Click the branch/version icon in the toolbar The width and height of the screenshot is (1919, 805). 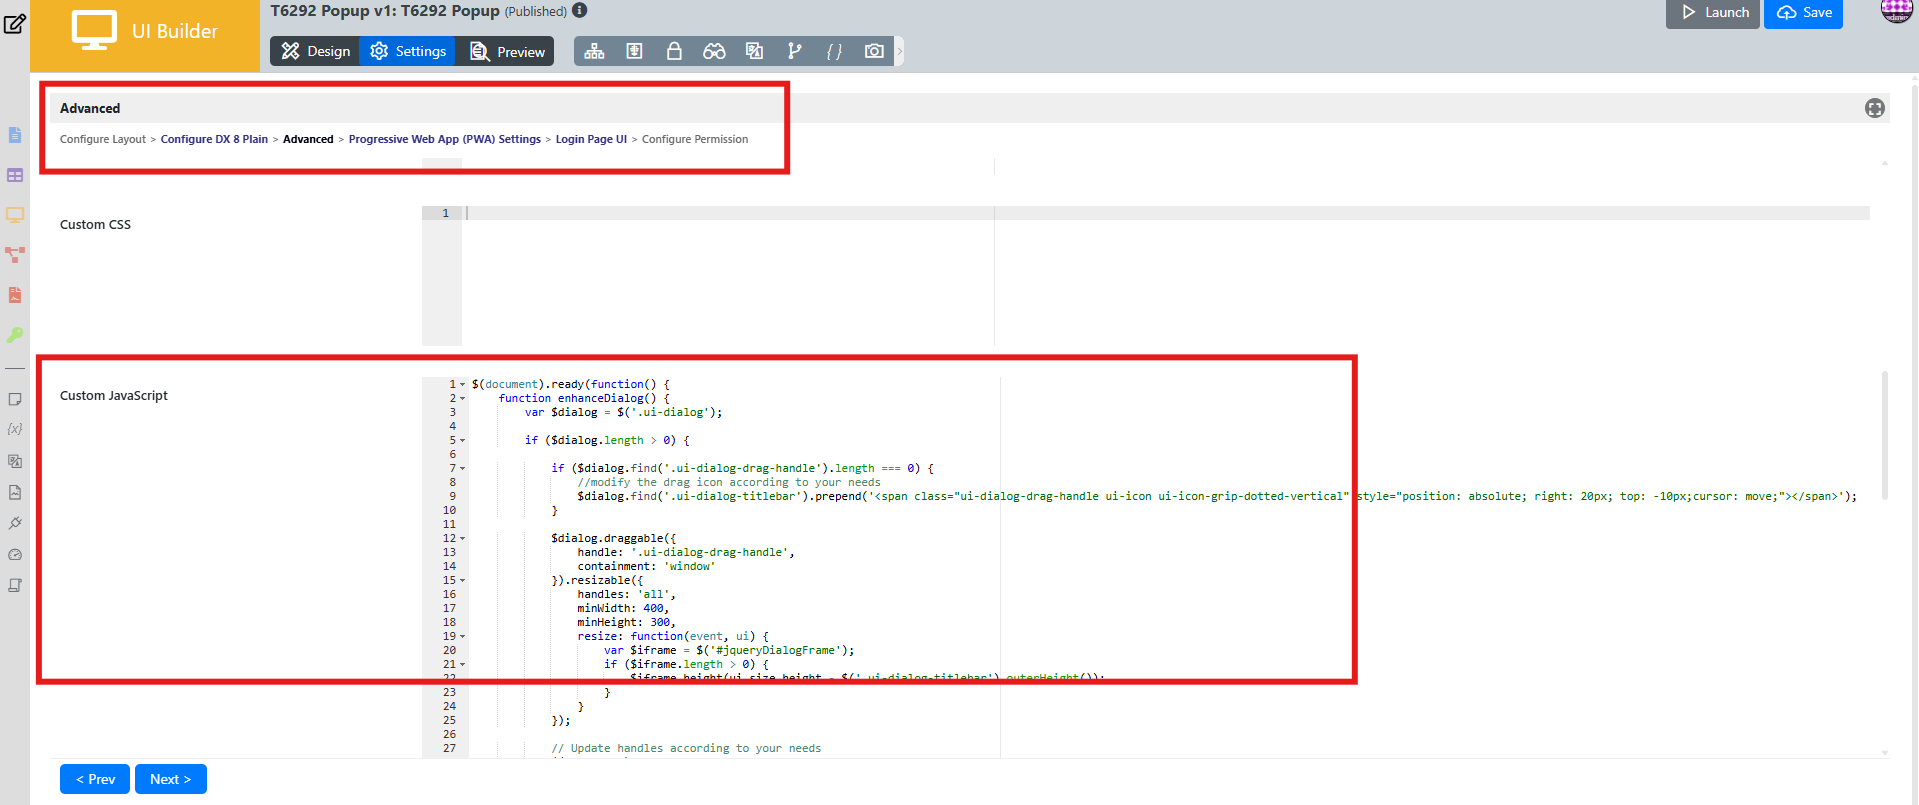(794, 51)
